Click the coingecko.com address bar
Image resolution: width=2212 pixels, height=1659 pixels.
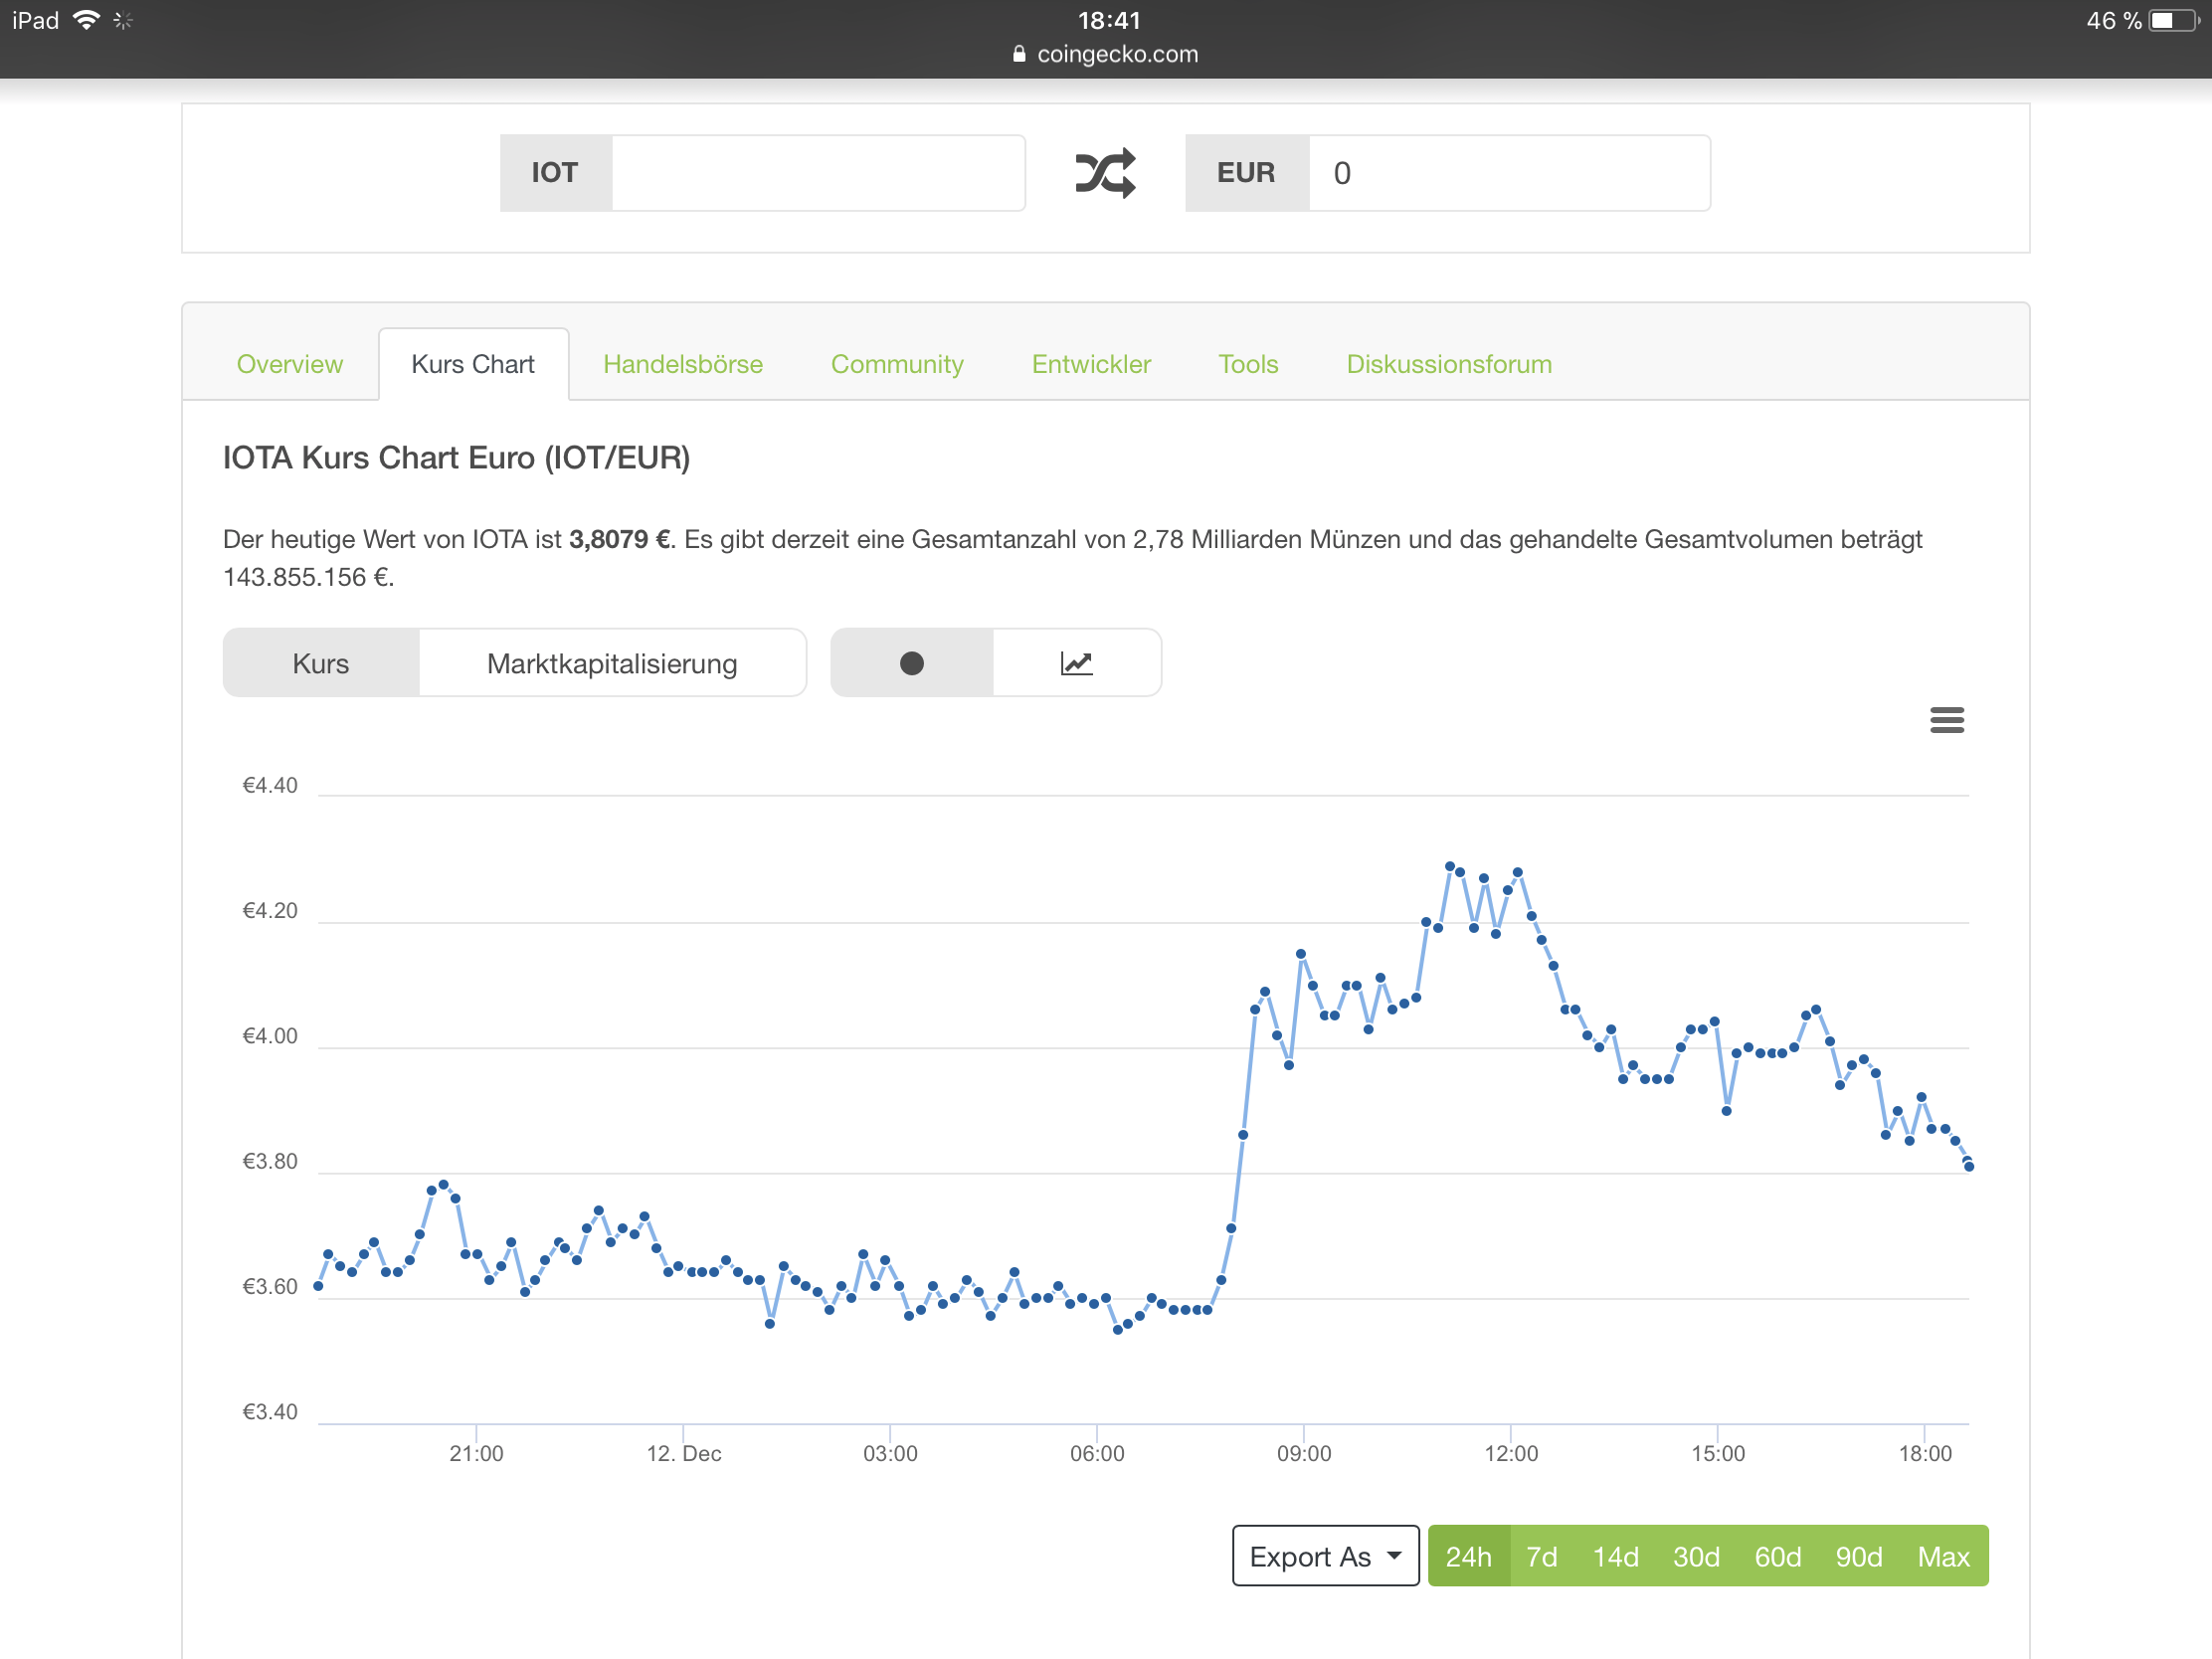(x=1106, y=54)
